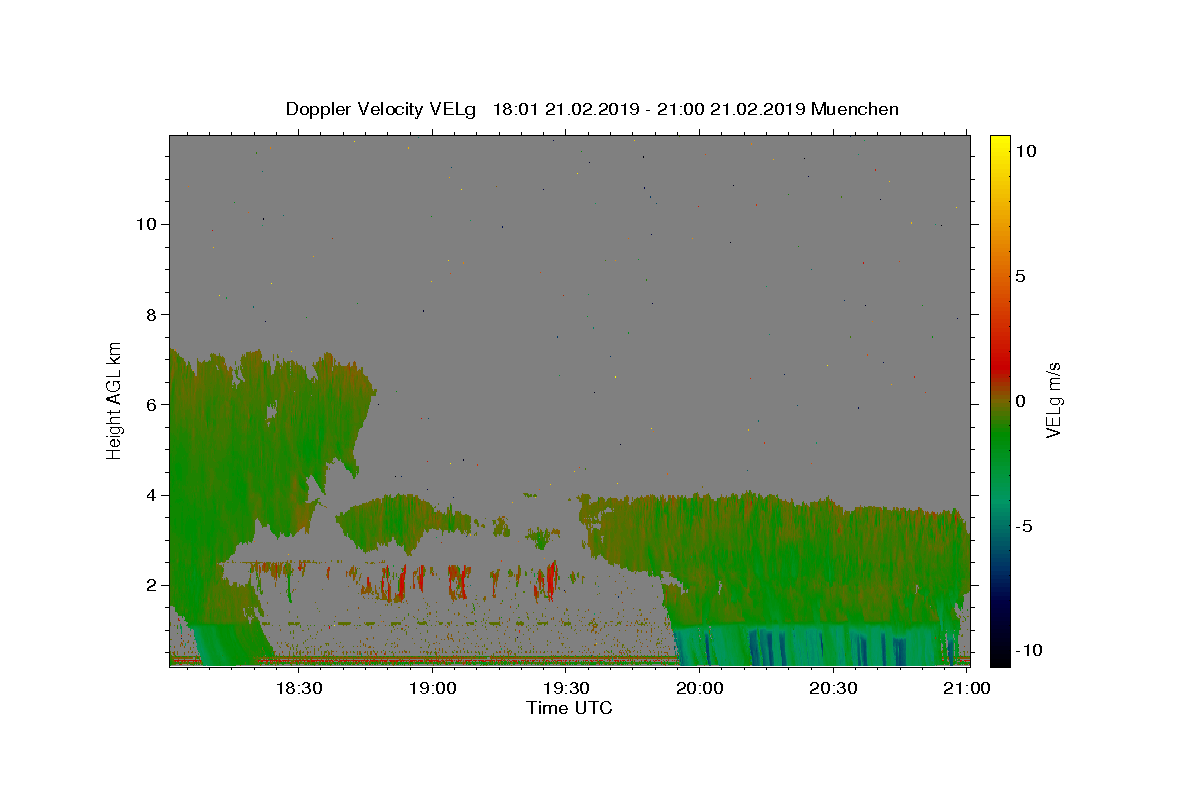Click the colorbar tick label '0'

[x=1020, y=401]
